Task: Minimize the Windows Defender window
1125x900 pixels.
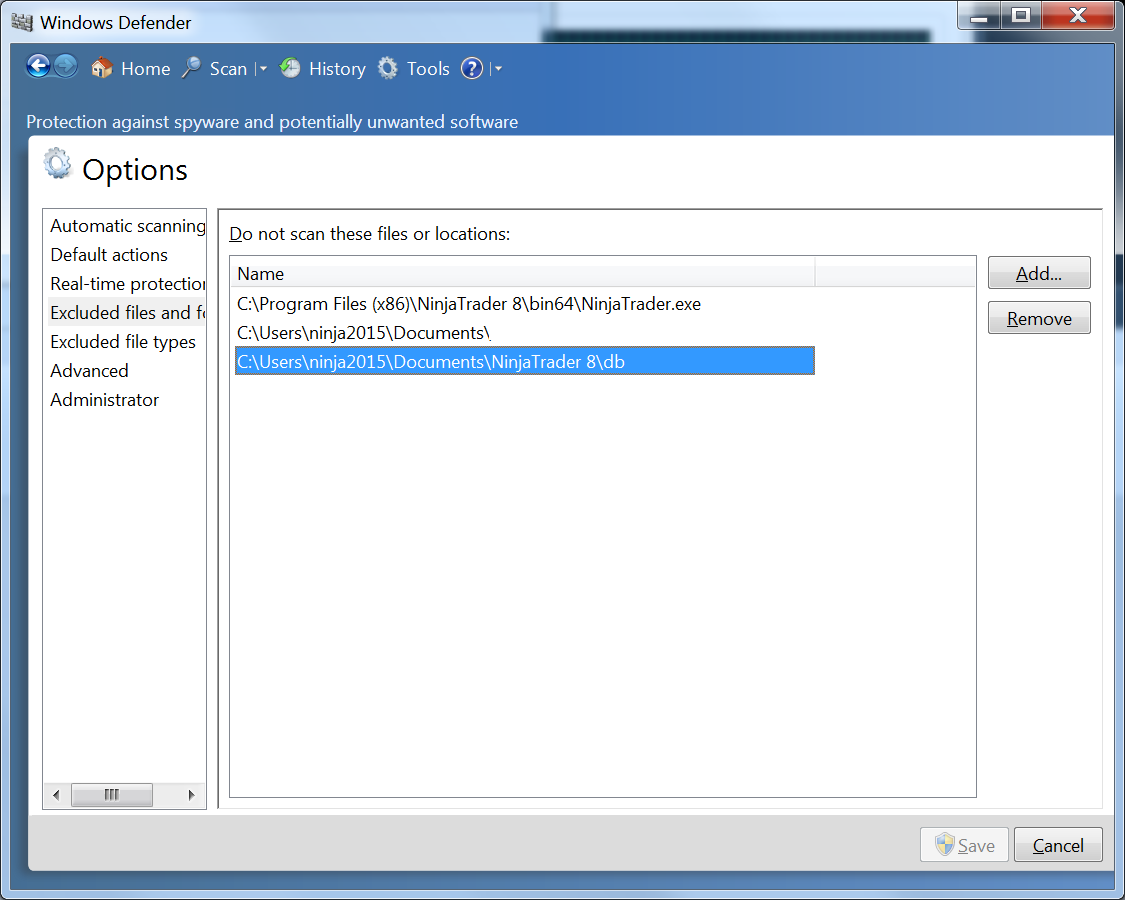Action: (979, 16)
